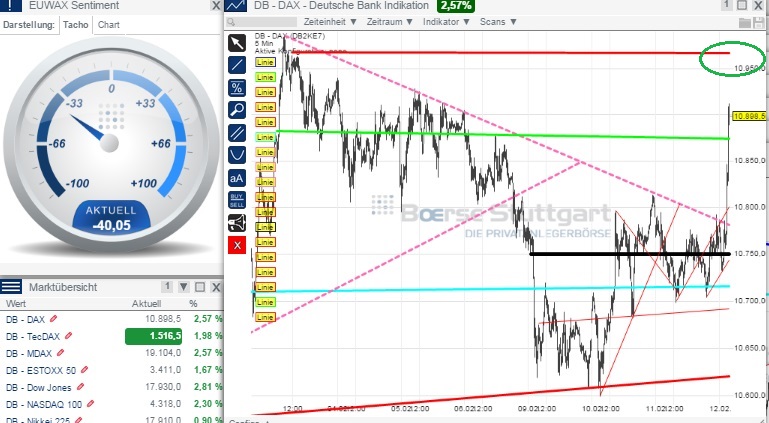Click the 19.104,0 MDAX value
The height and width of the screenshot is (423, 769).
point(163,353)
